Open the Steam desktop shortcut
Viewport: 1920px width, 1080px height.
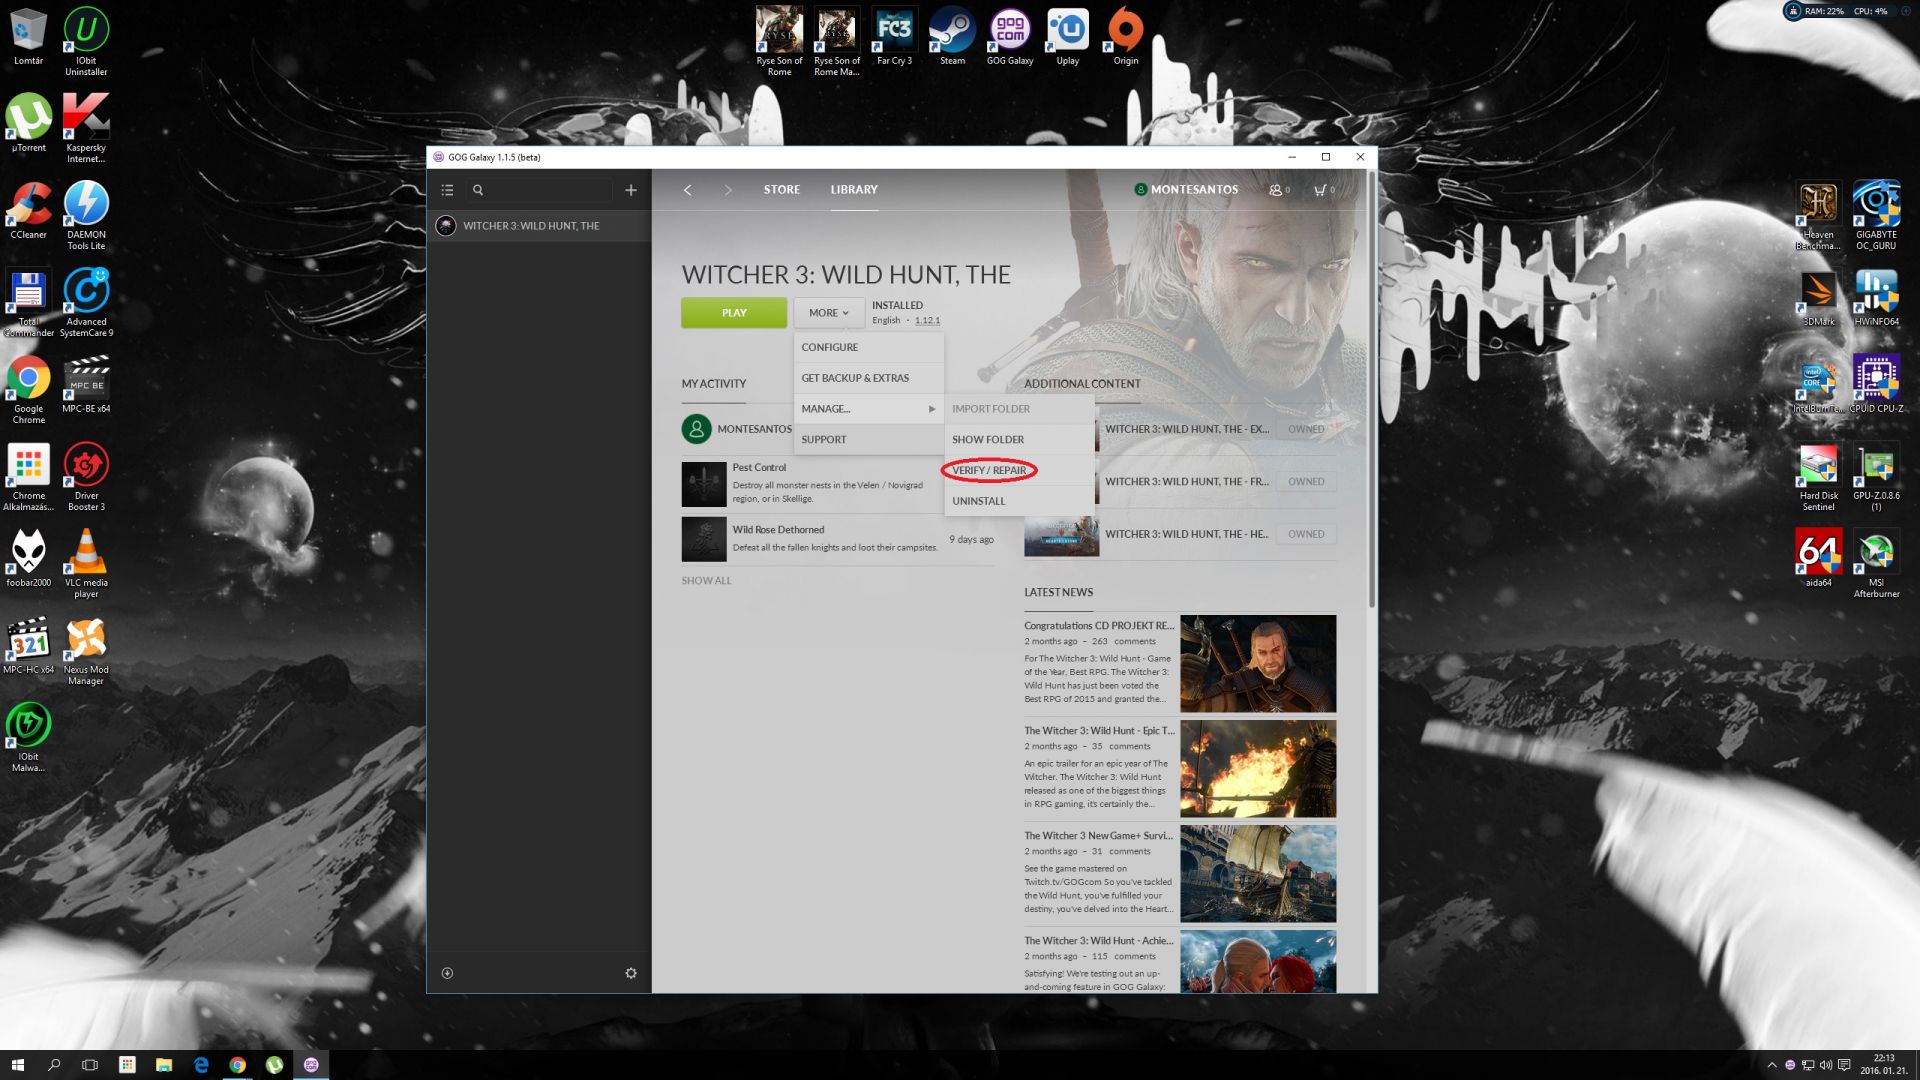pos(952,38)
